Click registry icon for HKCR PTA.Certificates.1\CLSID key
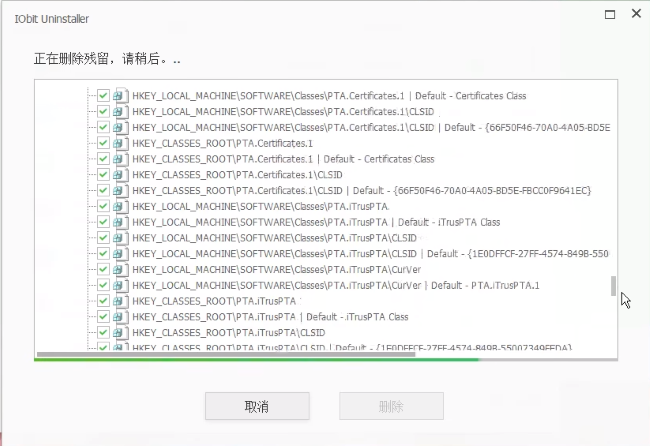650x446 pixels. (x=120, y=174)
